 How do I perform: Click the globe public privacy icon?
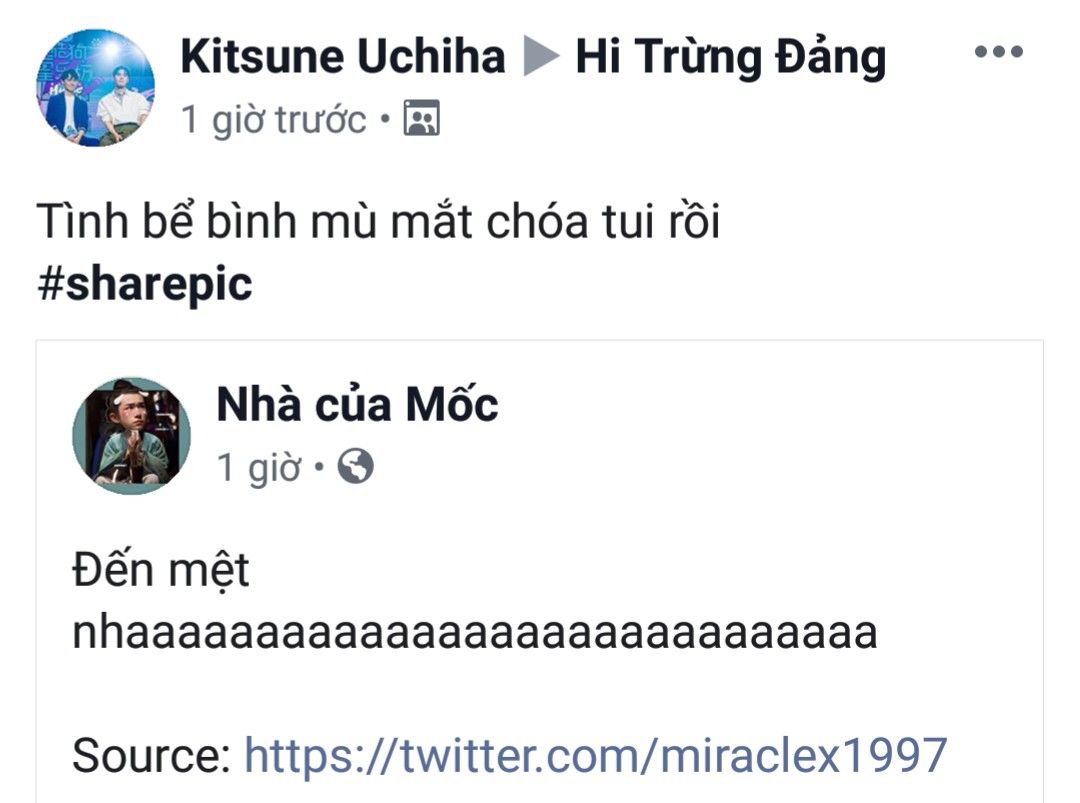pyautogui.click(x=355, y=466)
